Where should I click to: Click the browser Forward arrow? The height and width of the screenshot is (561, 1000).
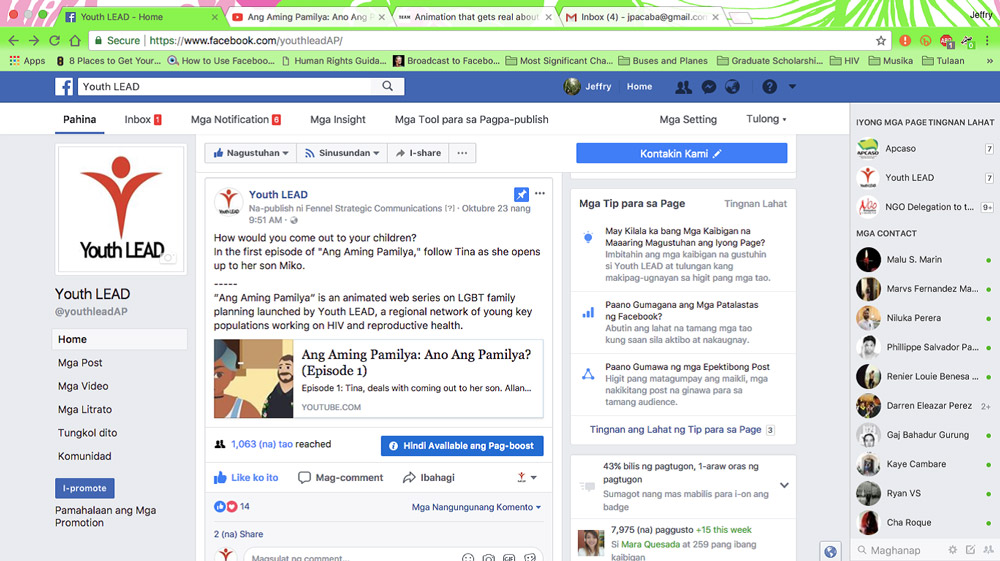(x=34, y=41)
